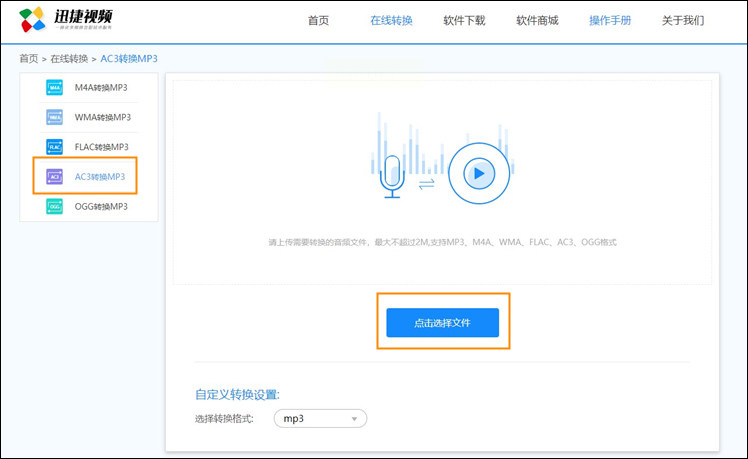Open the 软件下载 navigation menu item

tap(464, 21)
